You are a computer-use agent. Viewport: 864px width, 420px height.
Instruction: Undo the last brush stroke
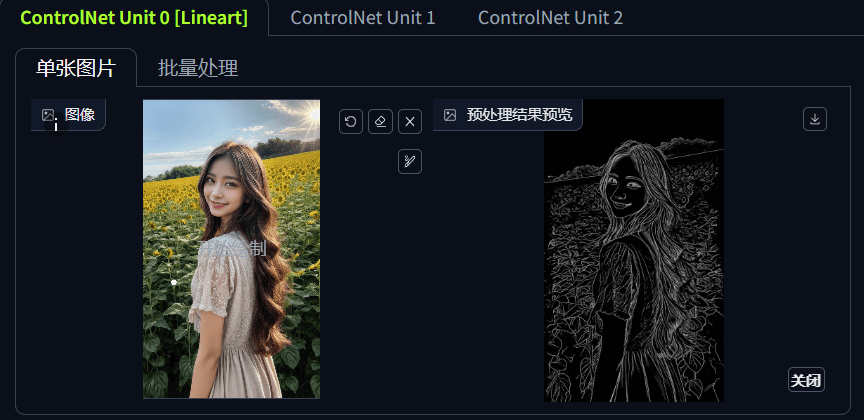[351, 122]
